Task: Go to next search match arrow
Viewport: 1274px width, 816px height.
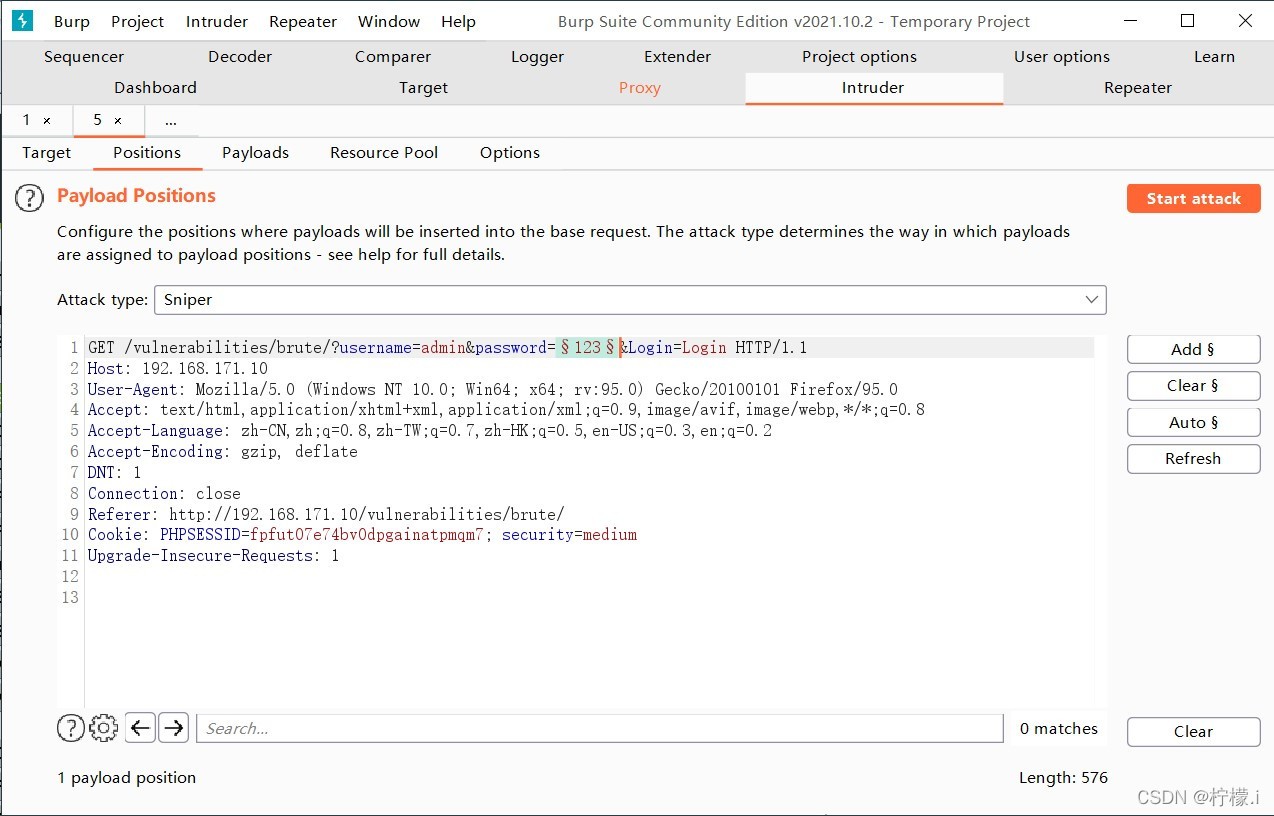Action: [x=174, y=728]
